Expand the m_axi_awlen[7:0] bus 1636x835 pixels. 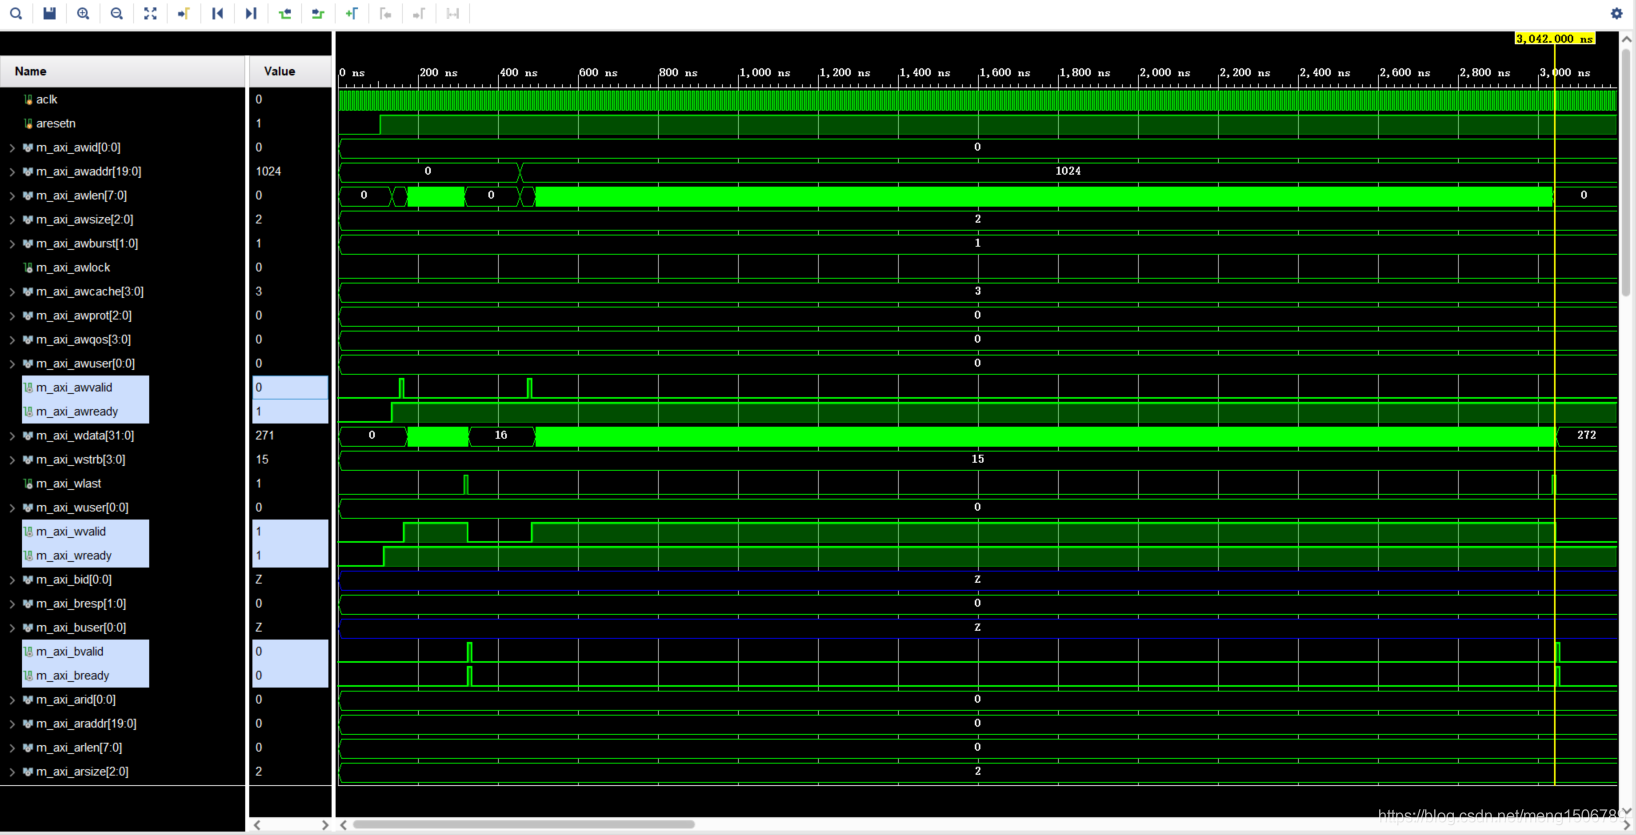coord(12,196)
